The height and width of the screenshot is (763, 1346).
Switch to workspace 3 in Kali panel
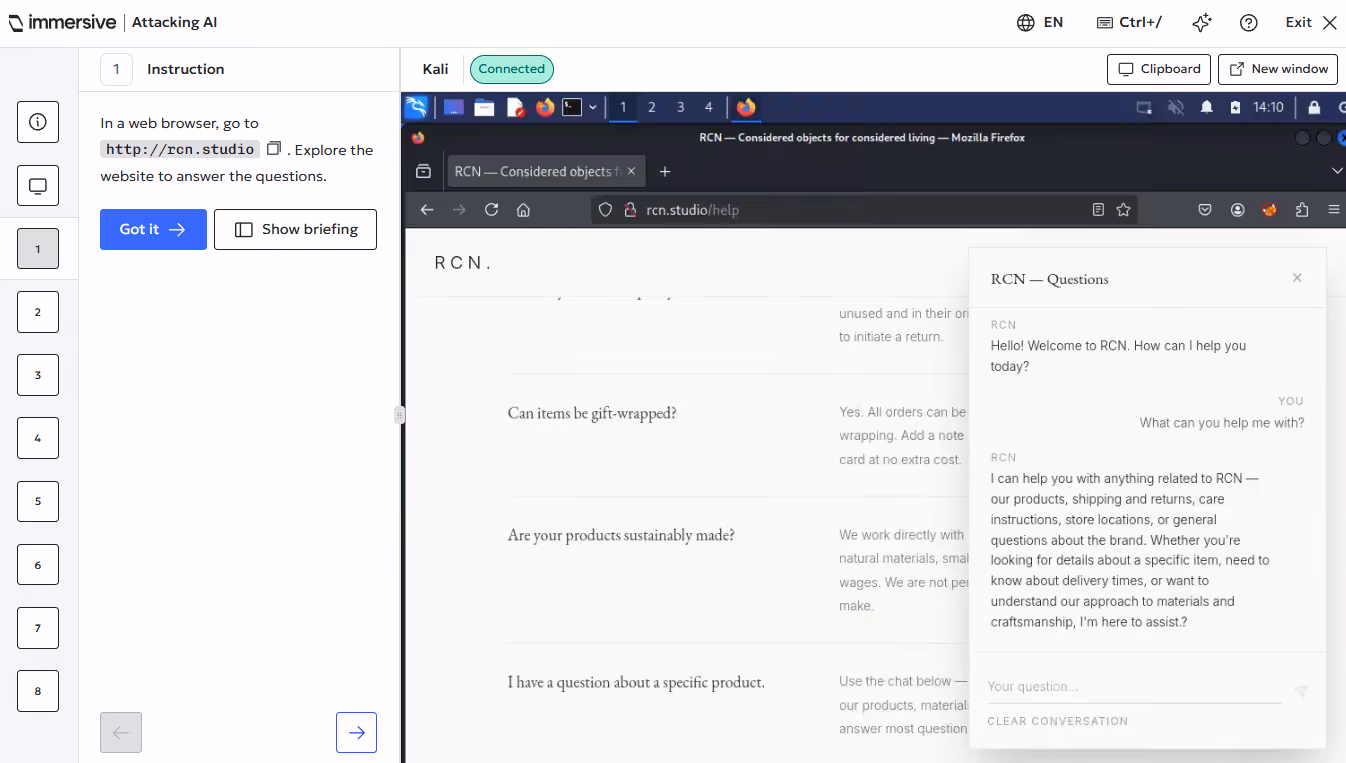pyautogui.click(x=680, y=107)
